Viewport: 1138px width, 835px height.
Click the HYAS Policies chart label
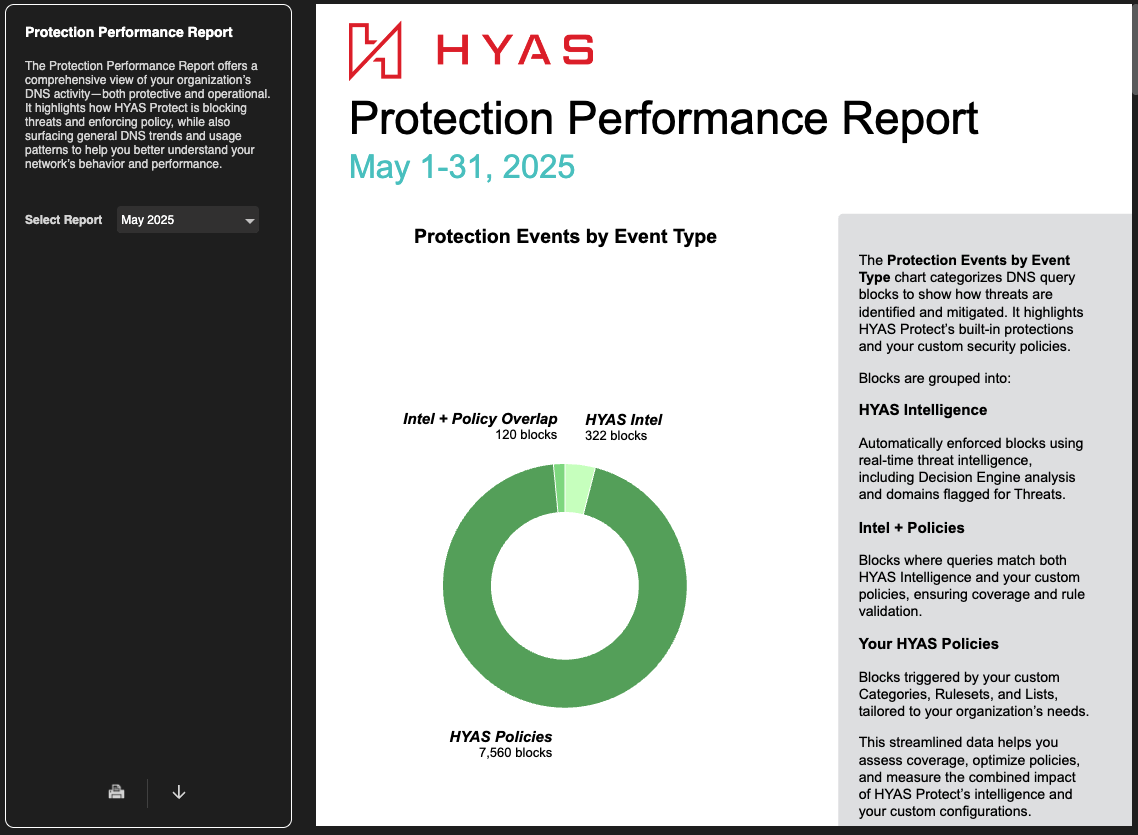[500, 737]
